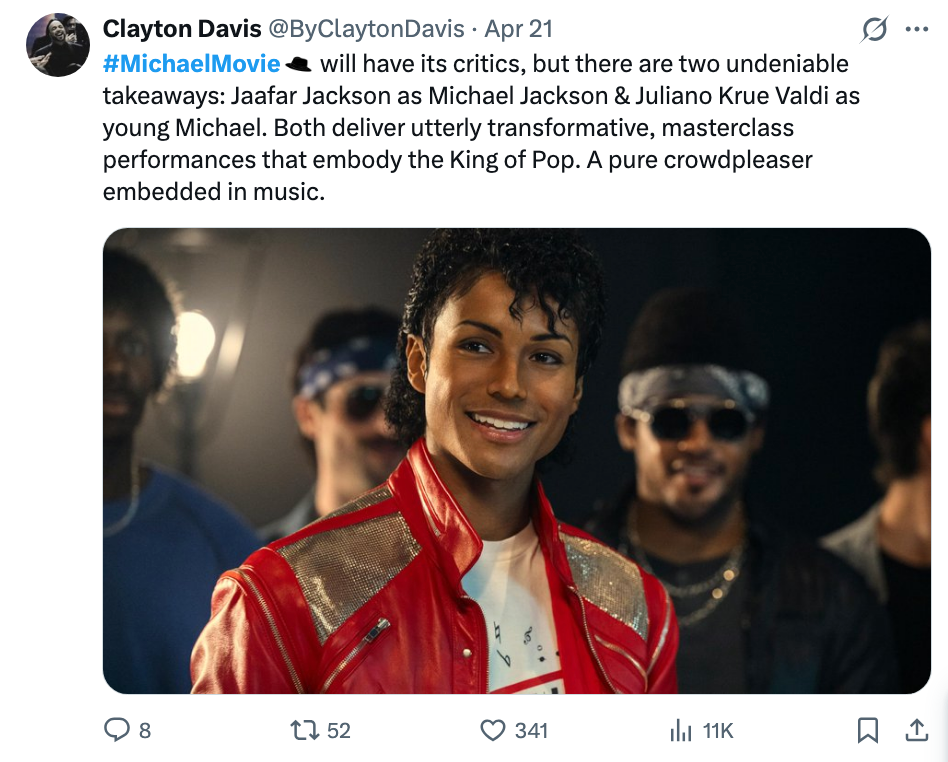Viewport: 948px width, 762px height.
Task: Toggle a like with the heart icon
Action: click(491, 731)
